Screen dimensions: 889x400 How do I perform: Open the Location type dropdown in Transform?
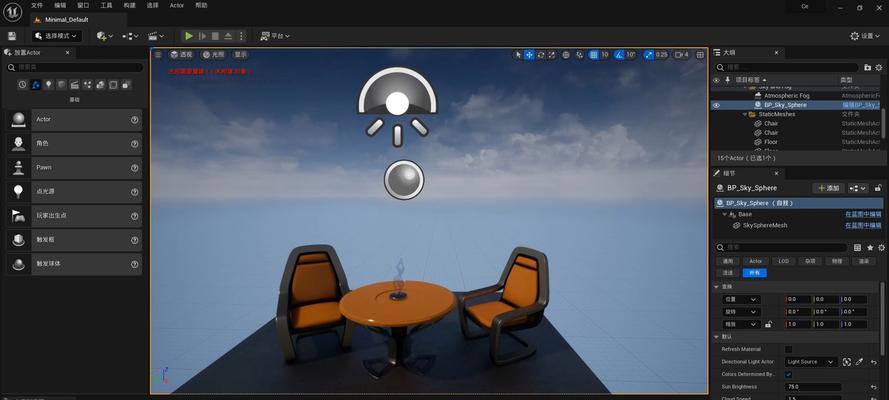tap(740, 299)
